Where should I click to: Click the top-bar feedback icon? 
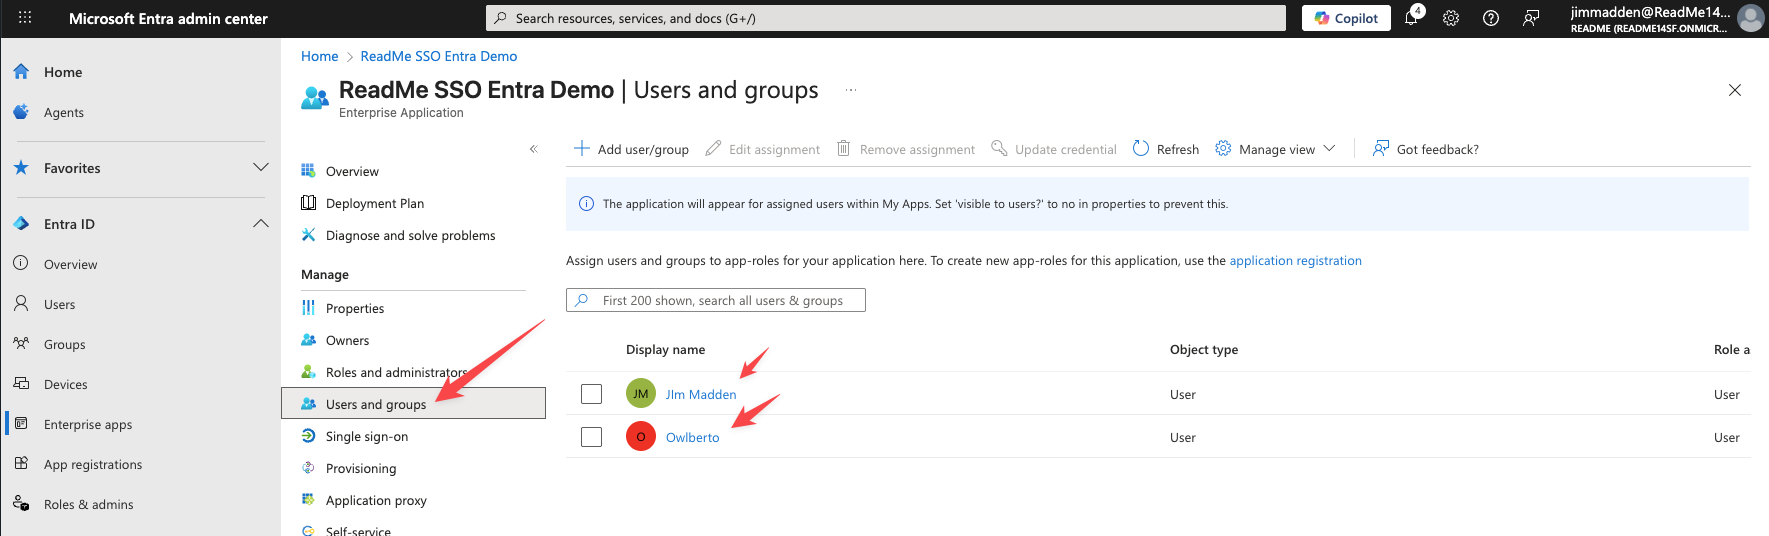[1531, 18]
